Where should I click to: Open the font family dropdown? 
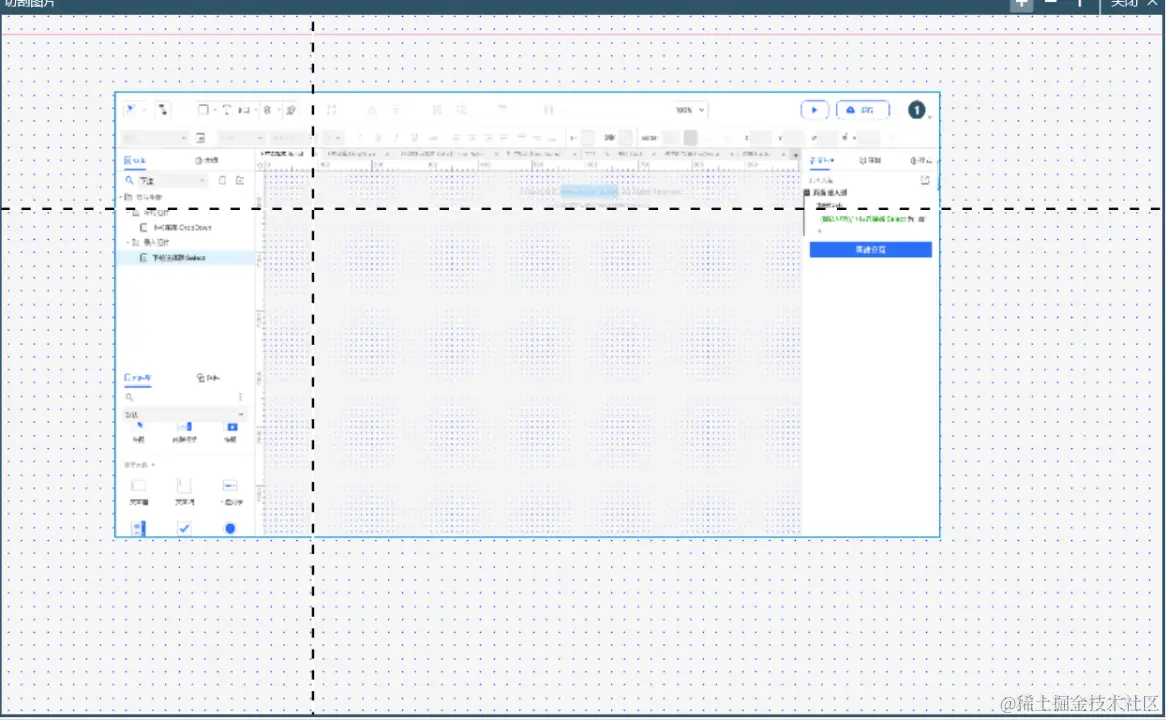[x=242, y=138]
